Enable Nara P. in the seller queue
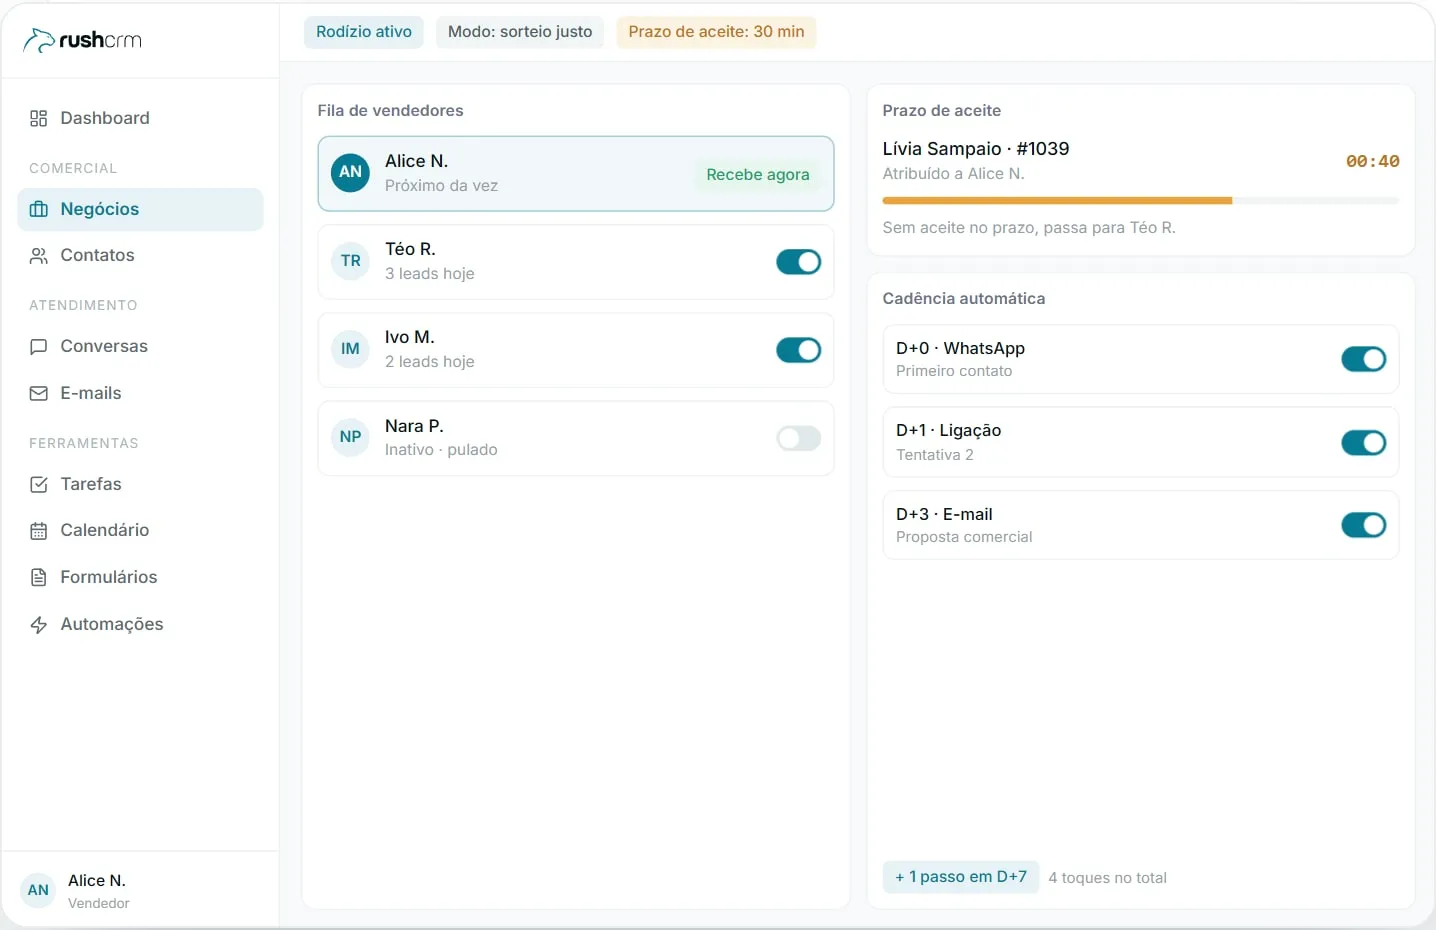 (x=798, y=438)
